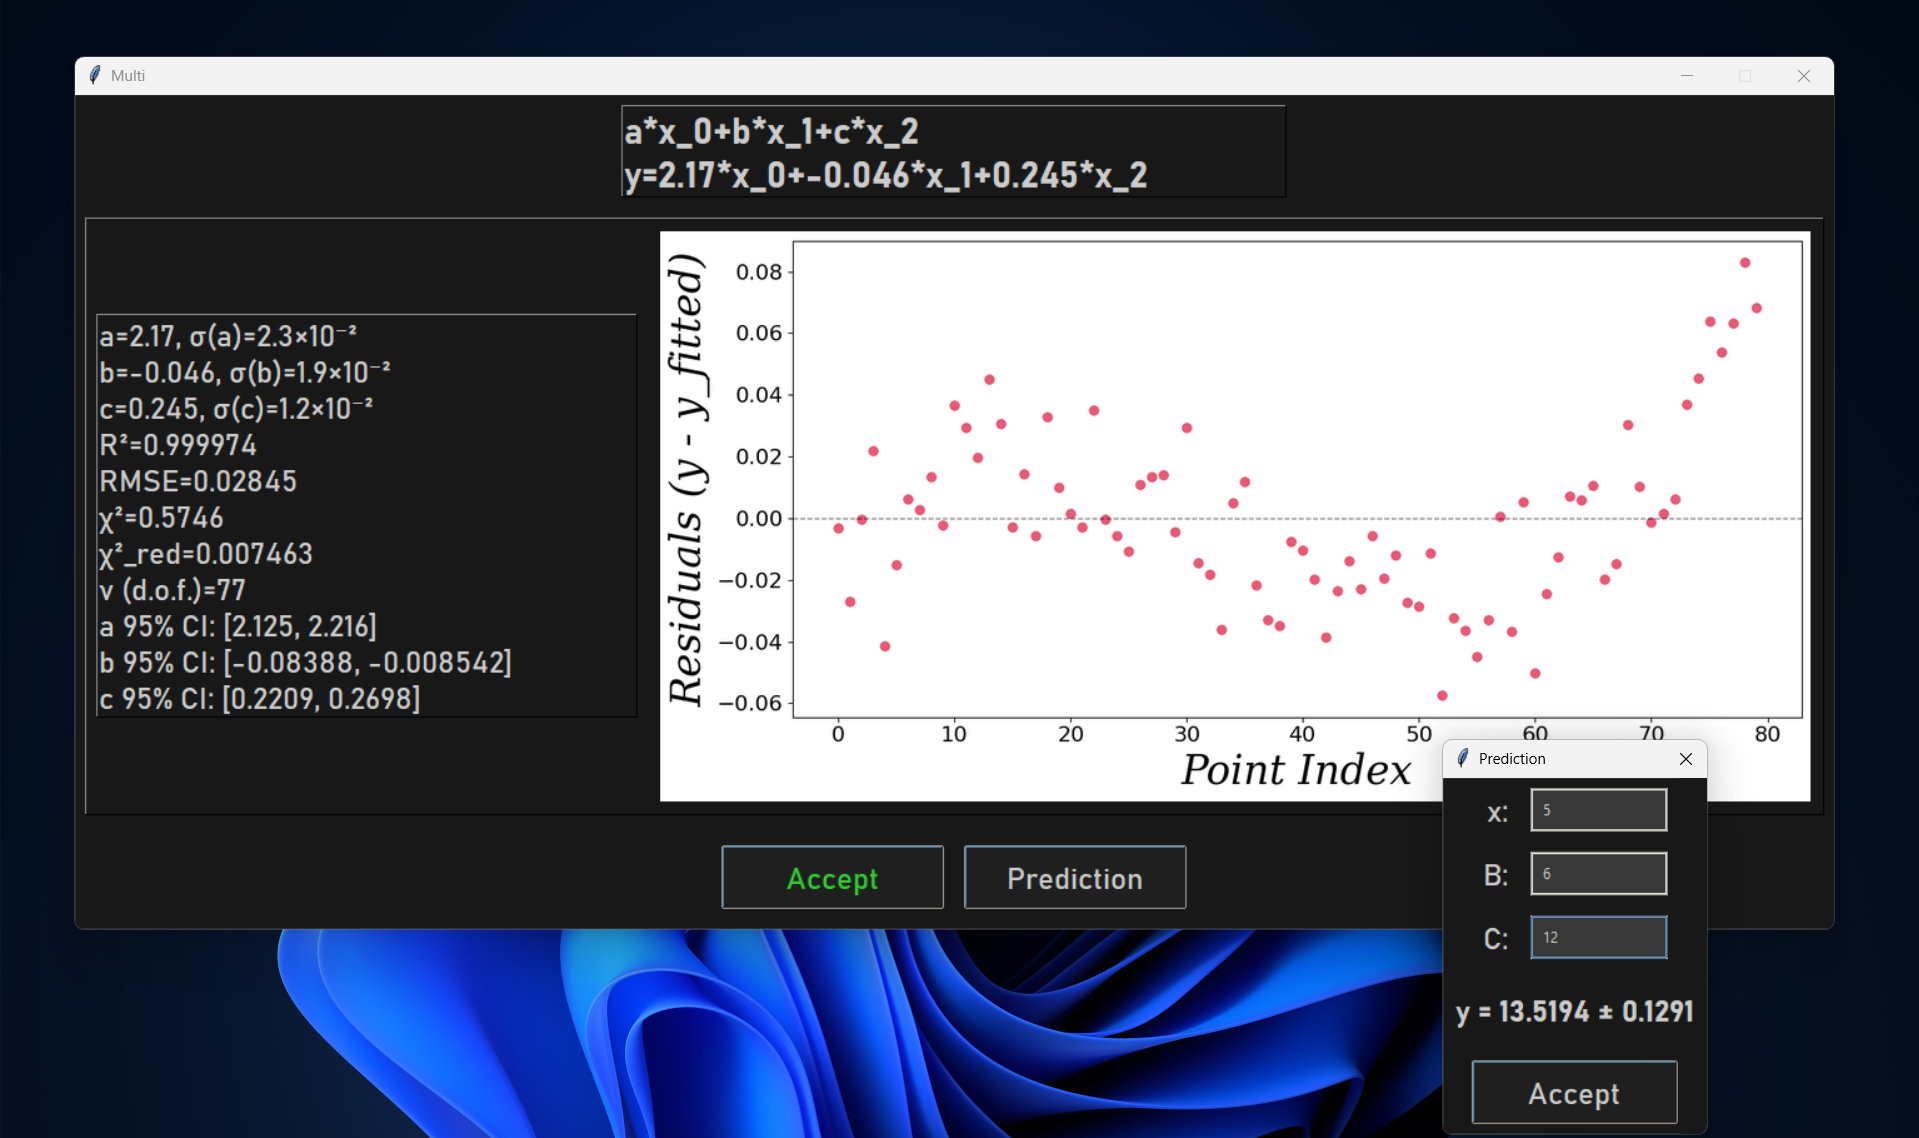The height and width of the screenshot is (1138, 1919).
Task: Focus the x input field containing 5
Action: click(x=1598, y=810)
